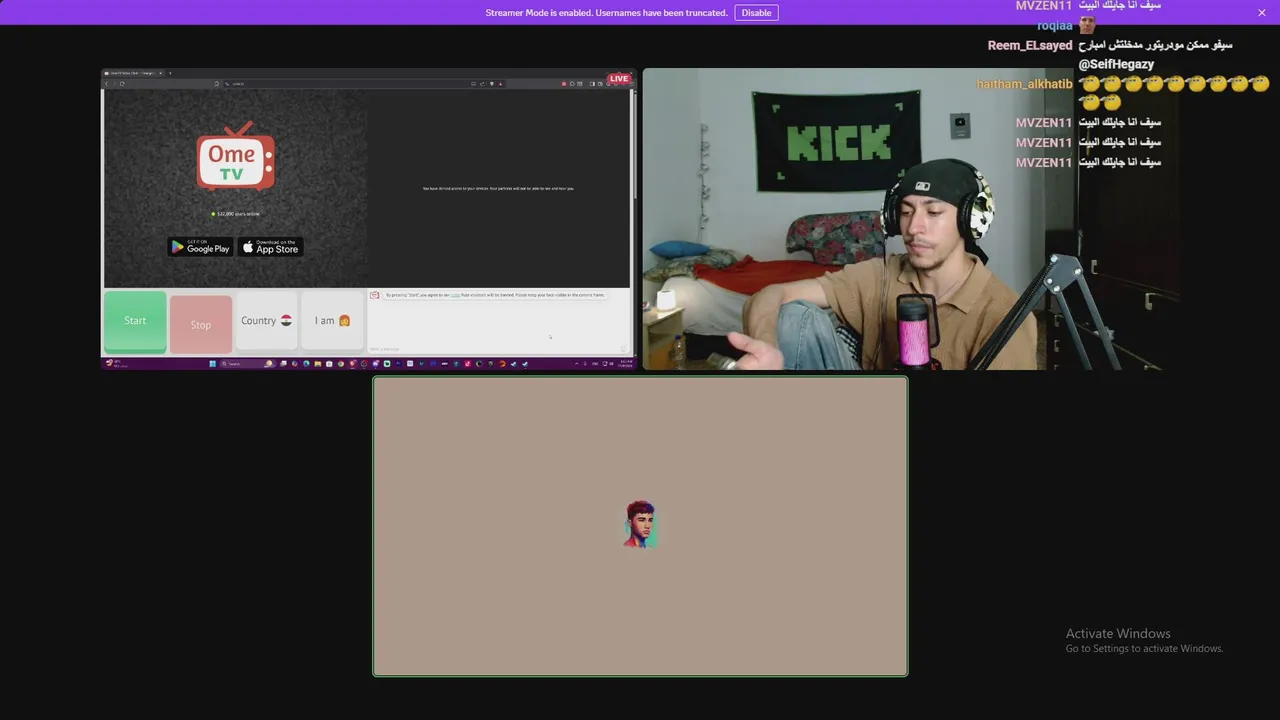This screenshot has height=720, width=1280.
Task: Click the browser forward arrow
Action: point(114,84)
